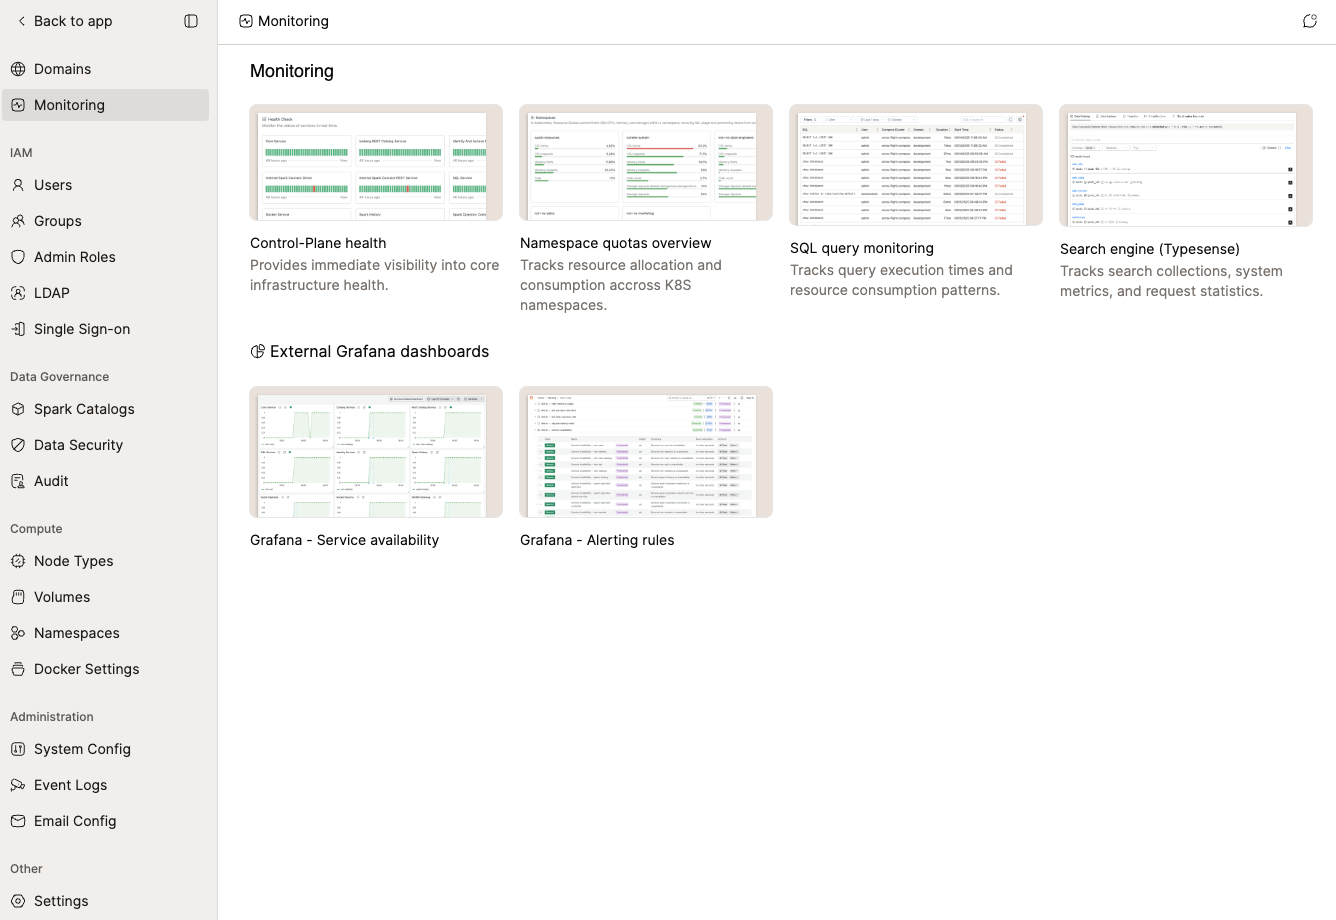Go to the Users page
Viewport: 1336px width, 920px height.
point(105,185)
